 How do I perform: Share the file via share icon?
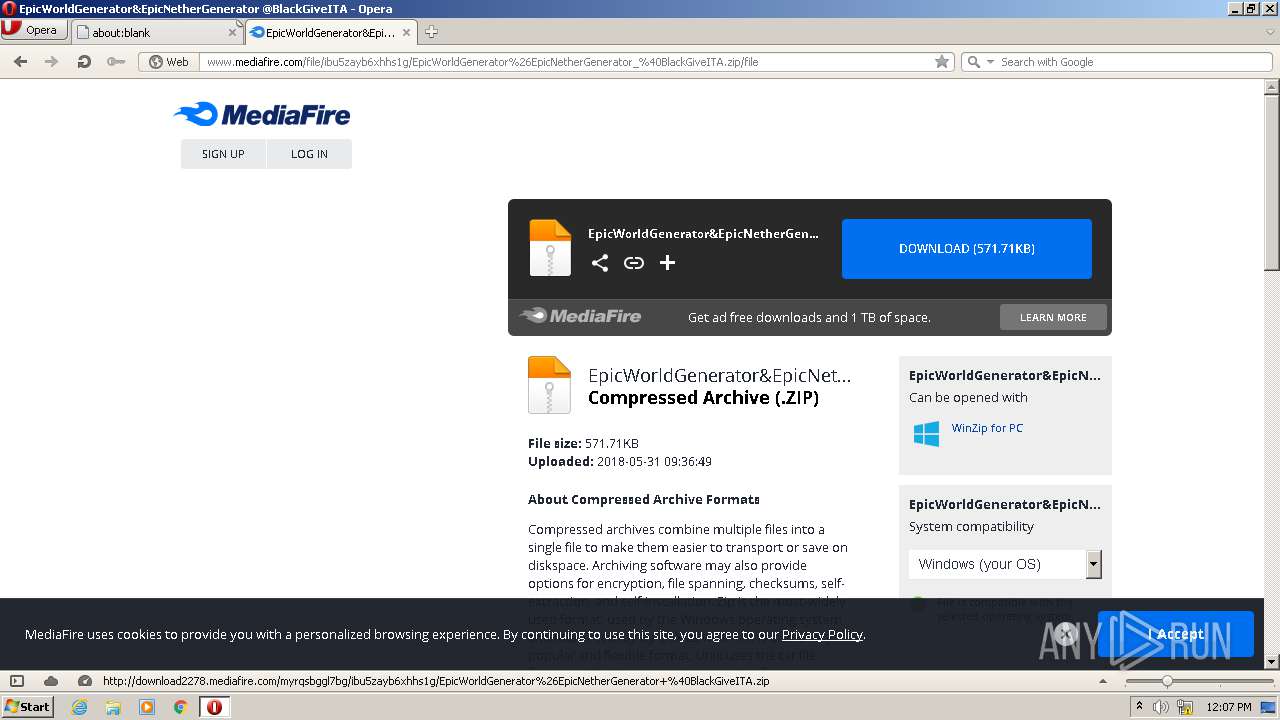point(600,262)
